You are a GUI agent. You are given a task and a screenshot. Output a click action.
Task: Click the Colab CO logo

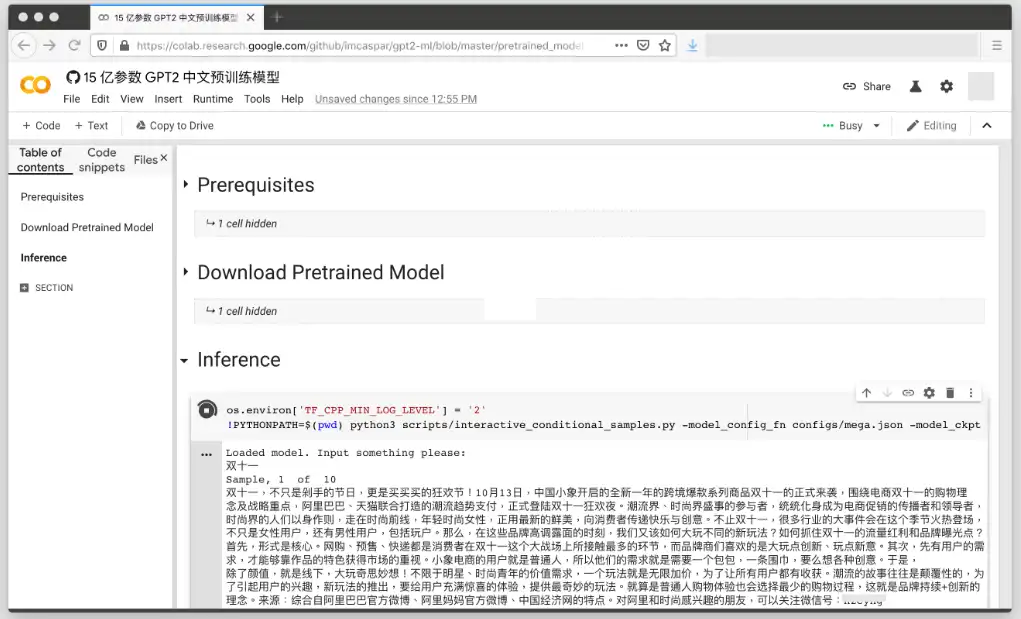[x=35, y=85]
